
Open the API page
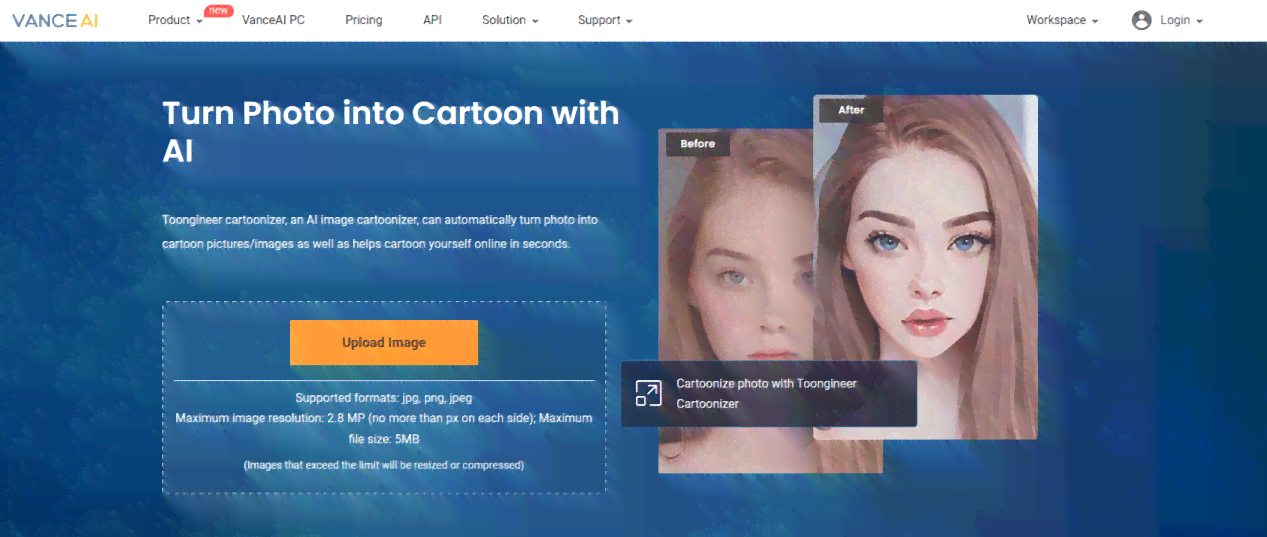(432, 20)
